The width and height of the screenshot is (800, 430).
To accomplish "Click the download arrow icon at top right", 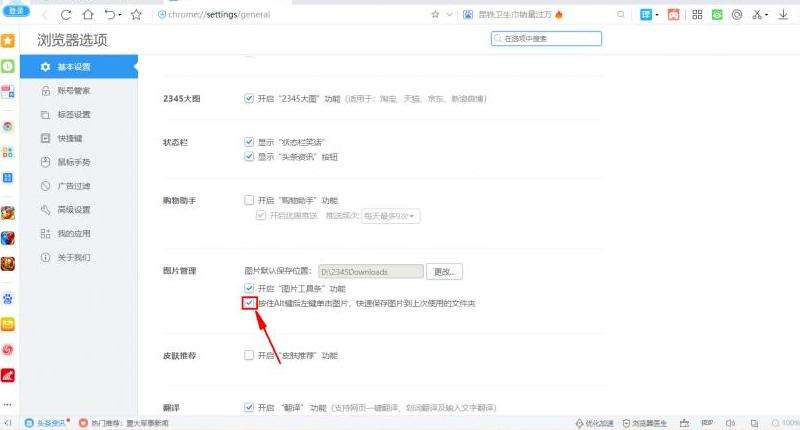I will coord(783,15).
